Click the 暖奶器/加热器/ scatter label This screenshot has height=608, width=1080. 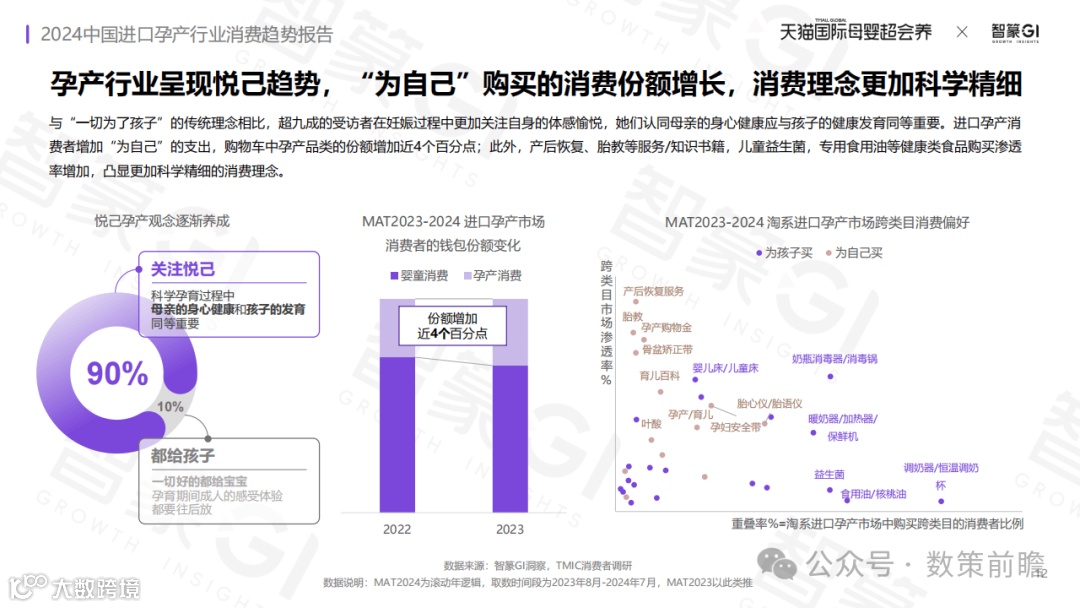coord(843,419)
